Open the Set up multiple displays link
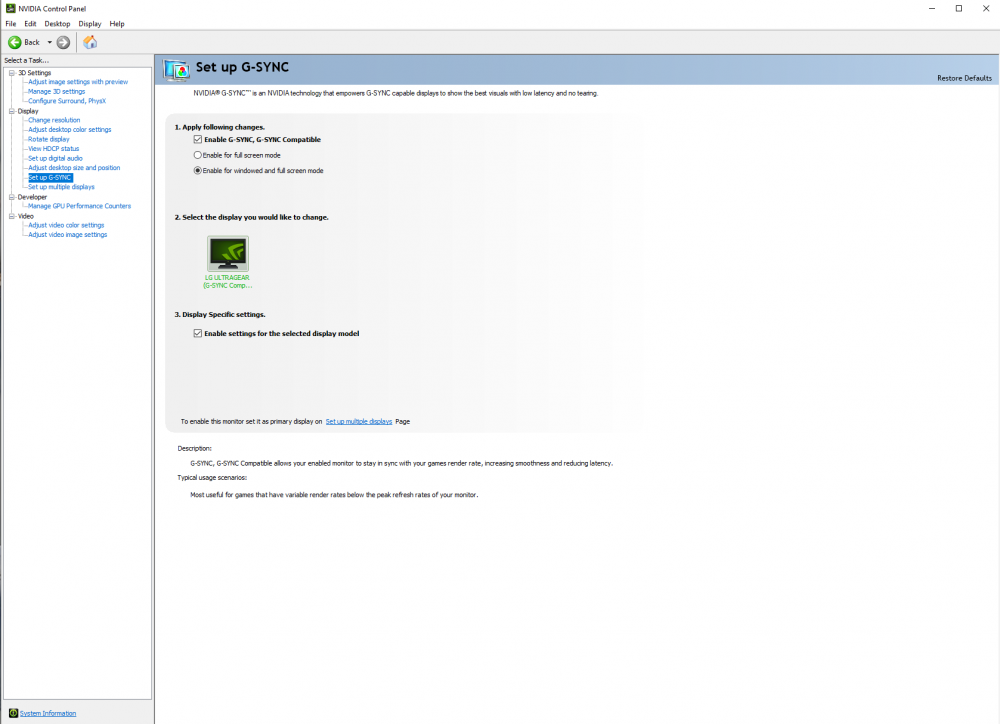 click(359, 421)
